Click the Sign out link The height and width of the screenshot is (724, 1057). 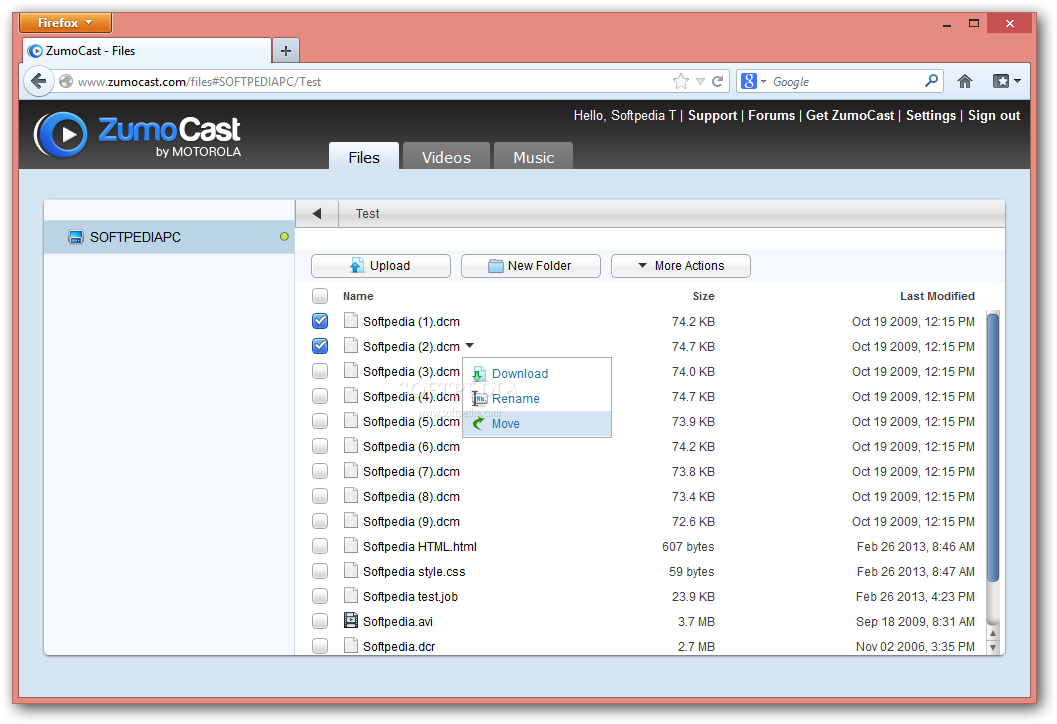994,115
